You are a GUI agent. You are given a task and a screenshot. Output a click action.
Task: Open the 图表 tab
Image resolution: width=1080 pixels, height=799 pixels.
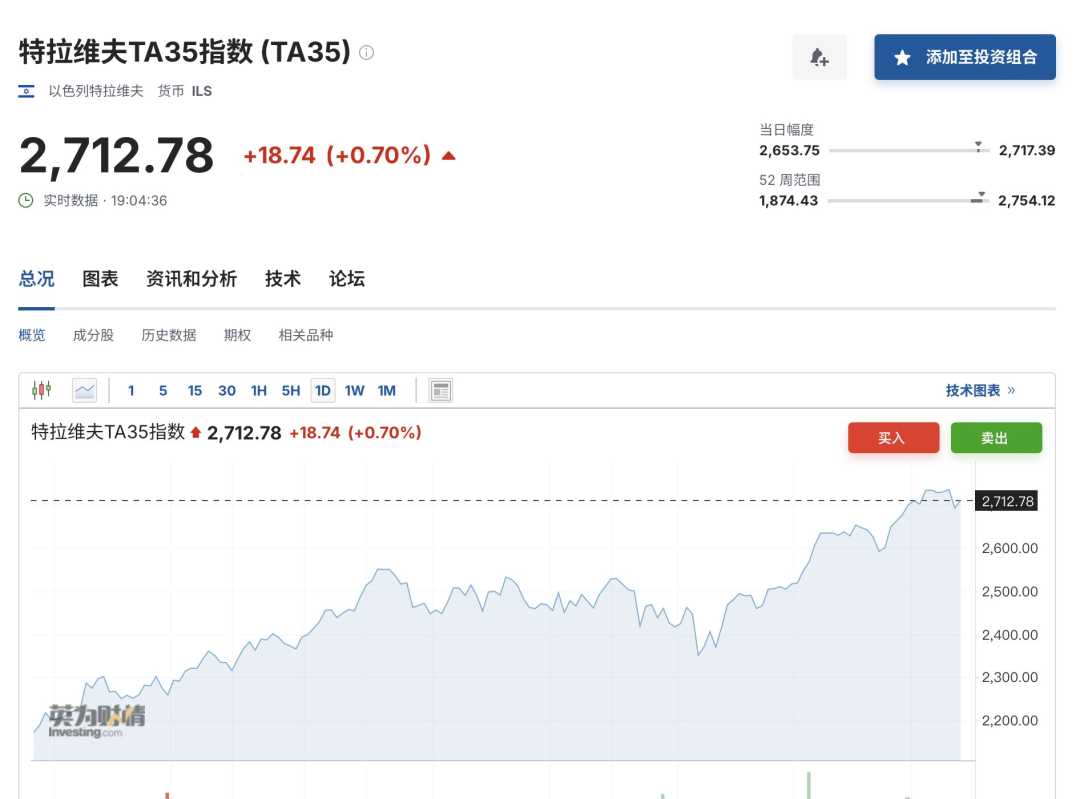pos(100,279)
